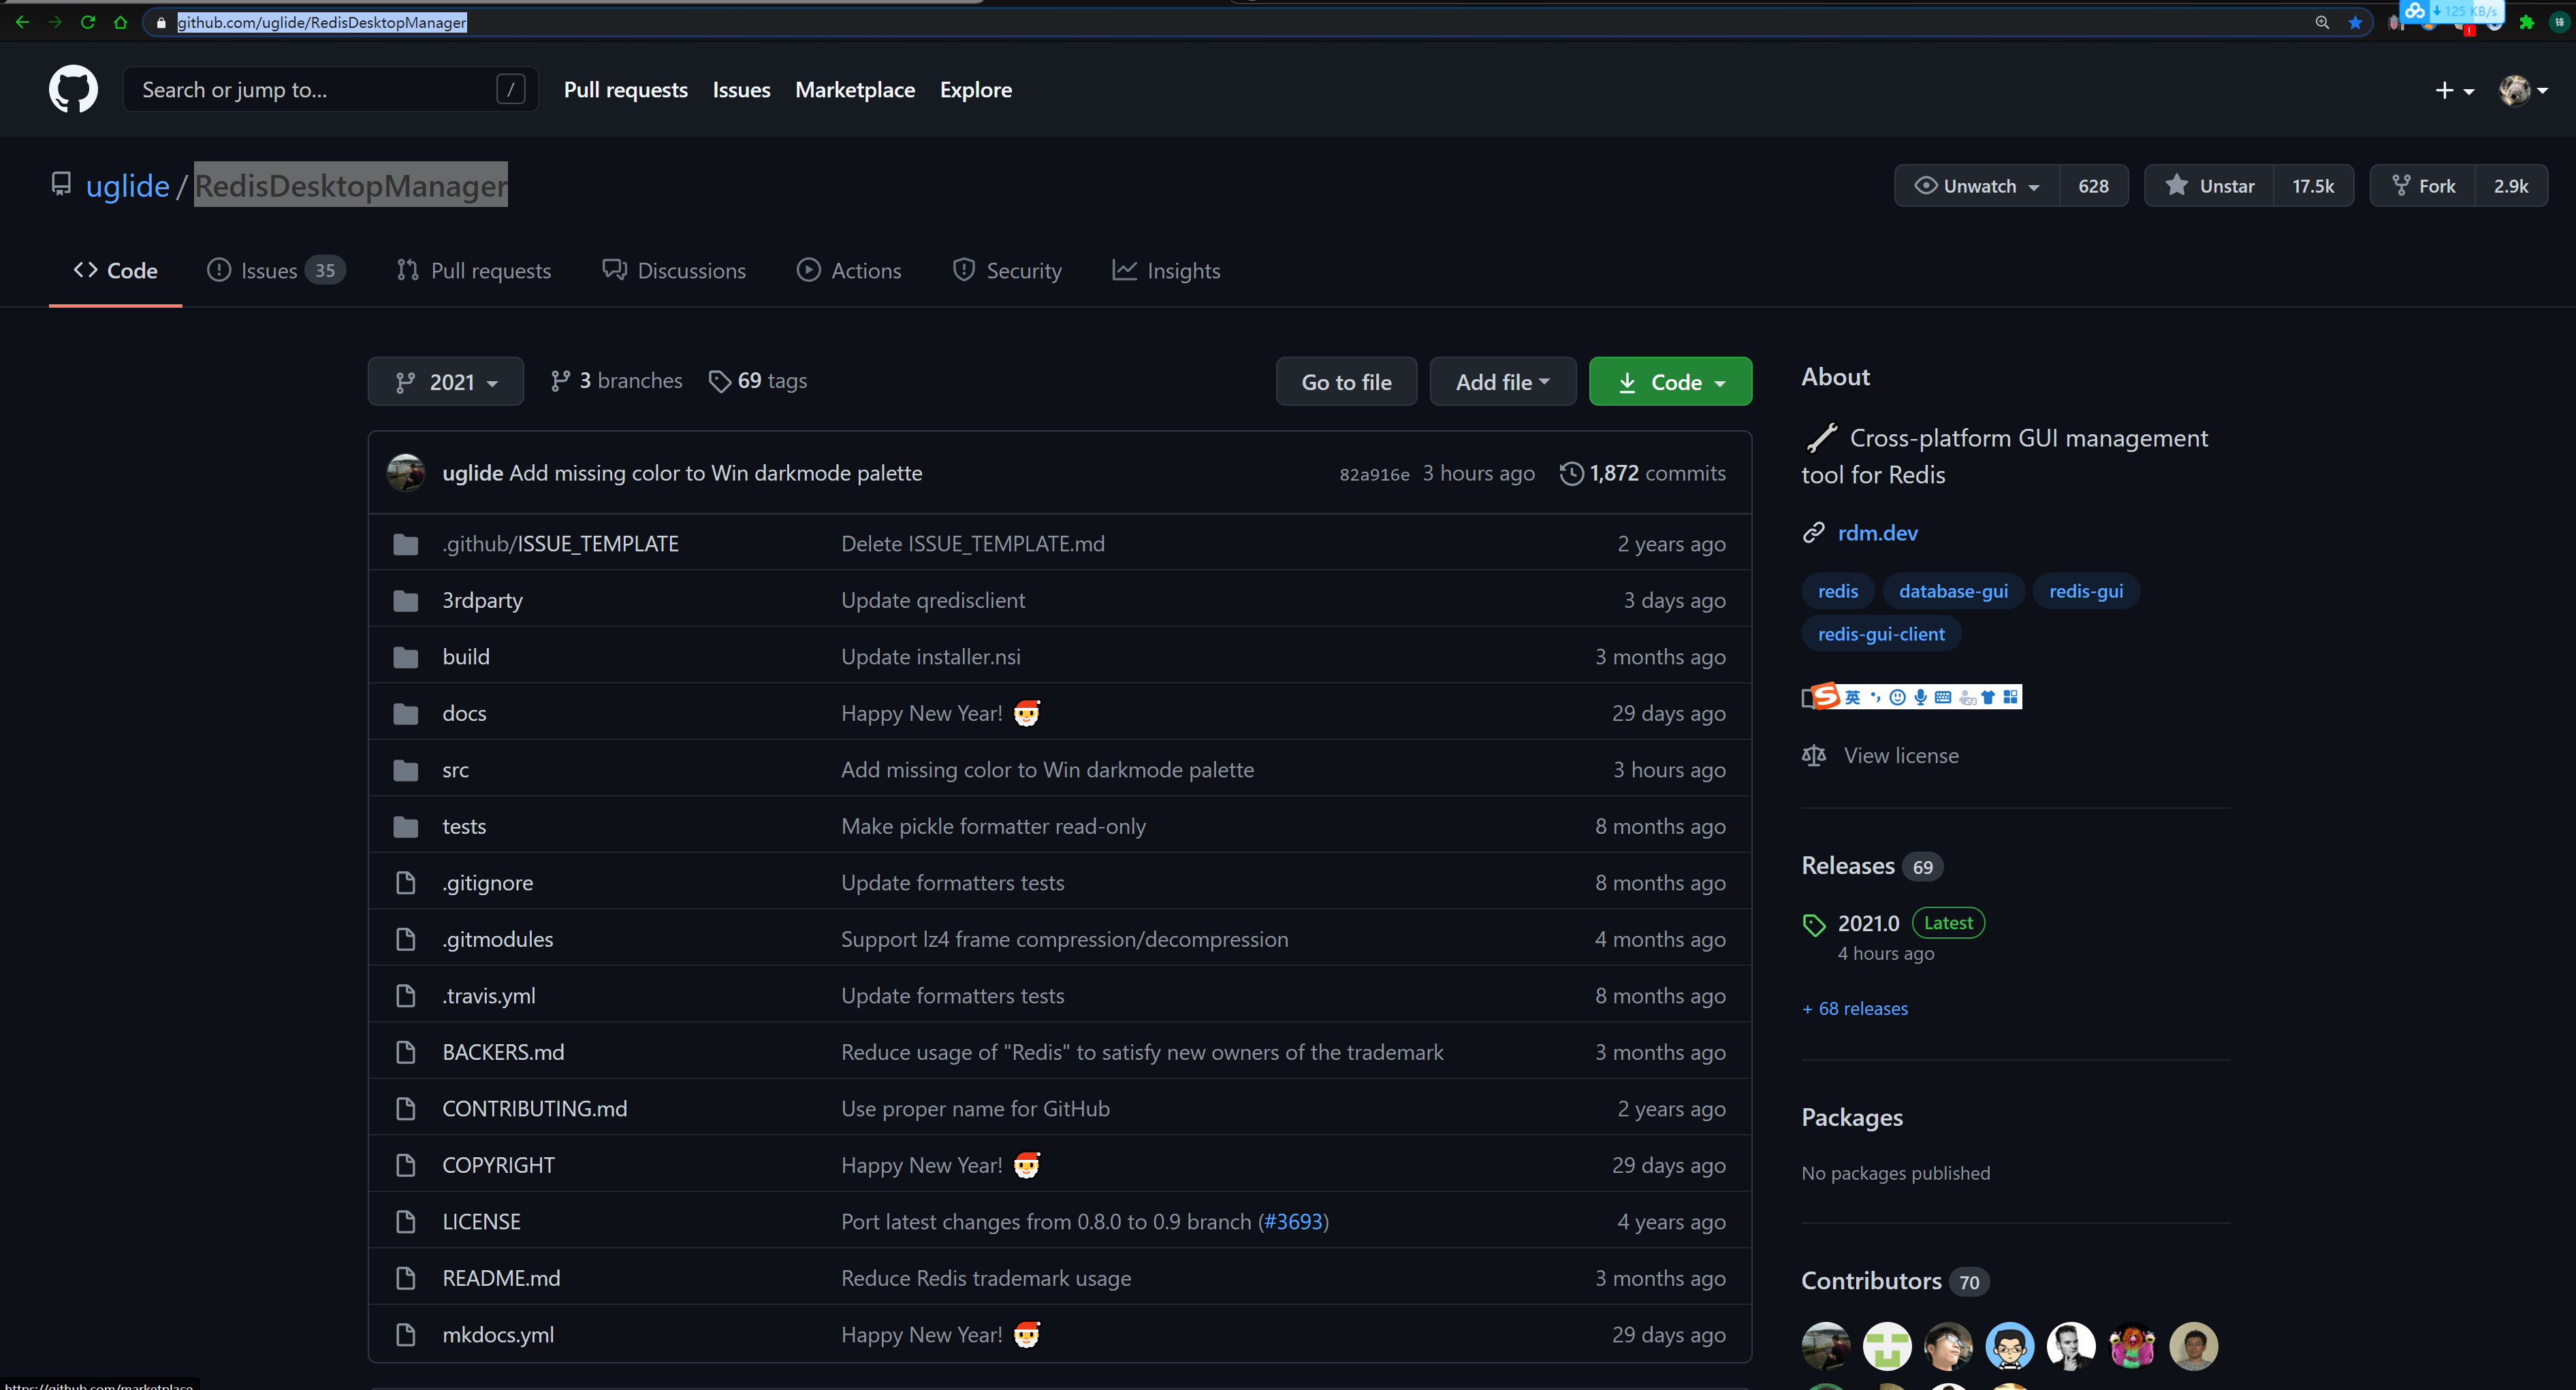Switch to the Discussions tab
Screen dimensions: 2576x1390
[674, 271]
